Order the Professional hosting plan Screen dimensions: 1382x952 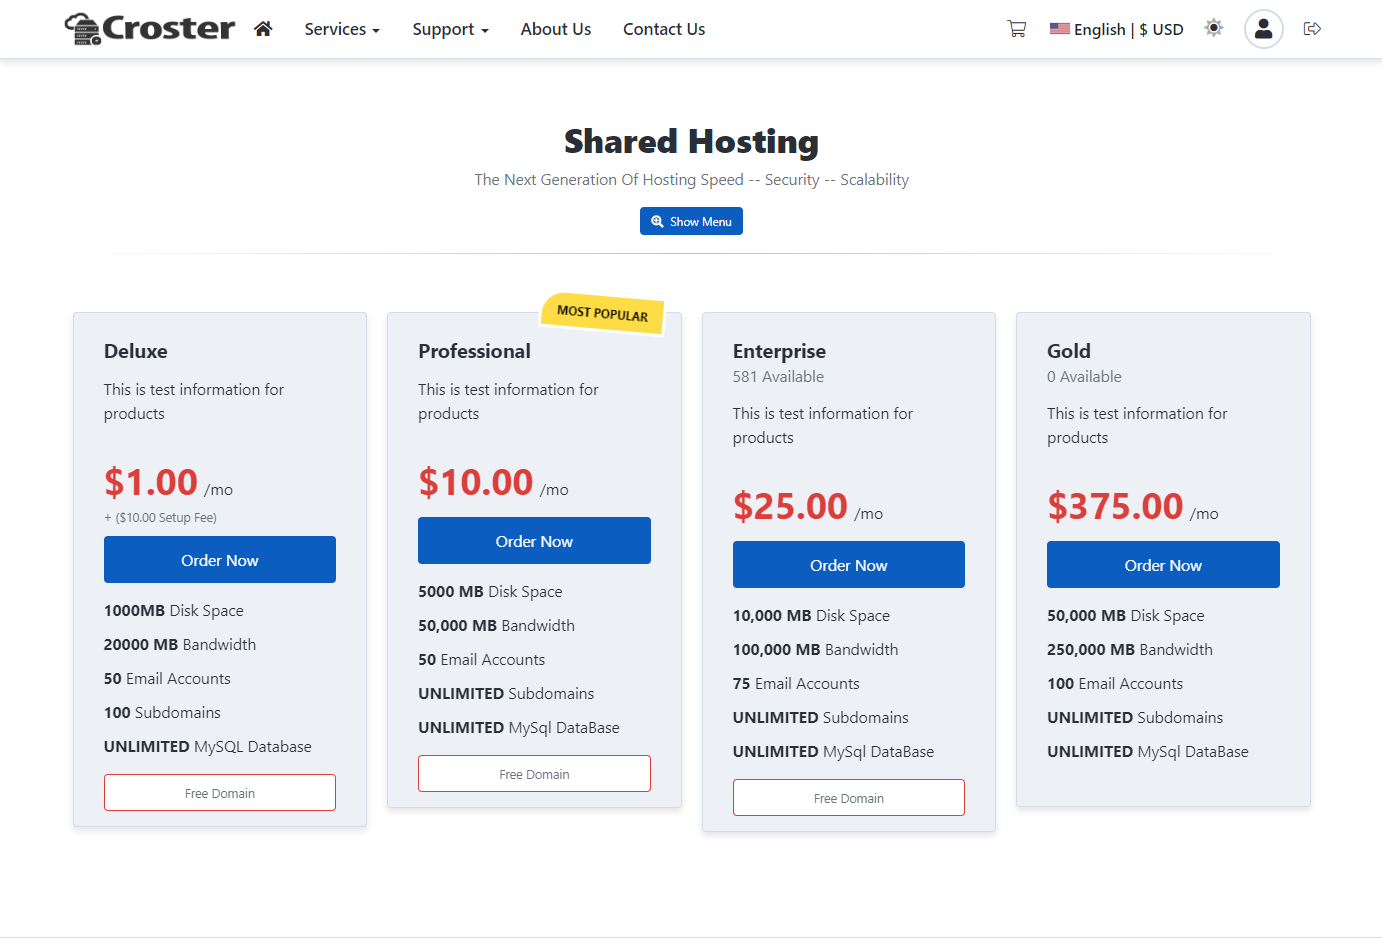pyautogui.click(x=534, y=541)
